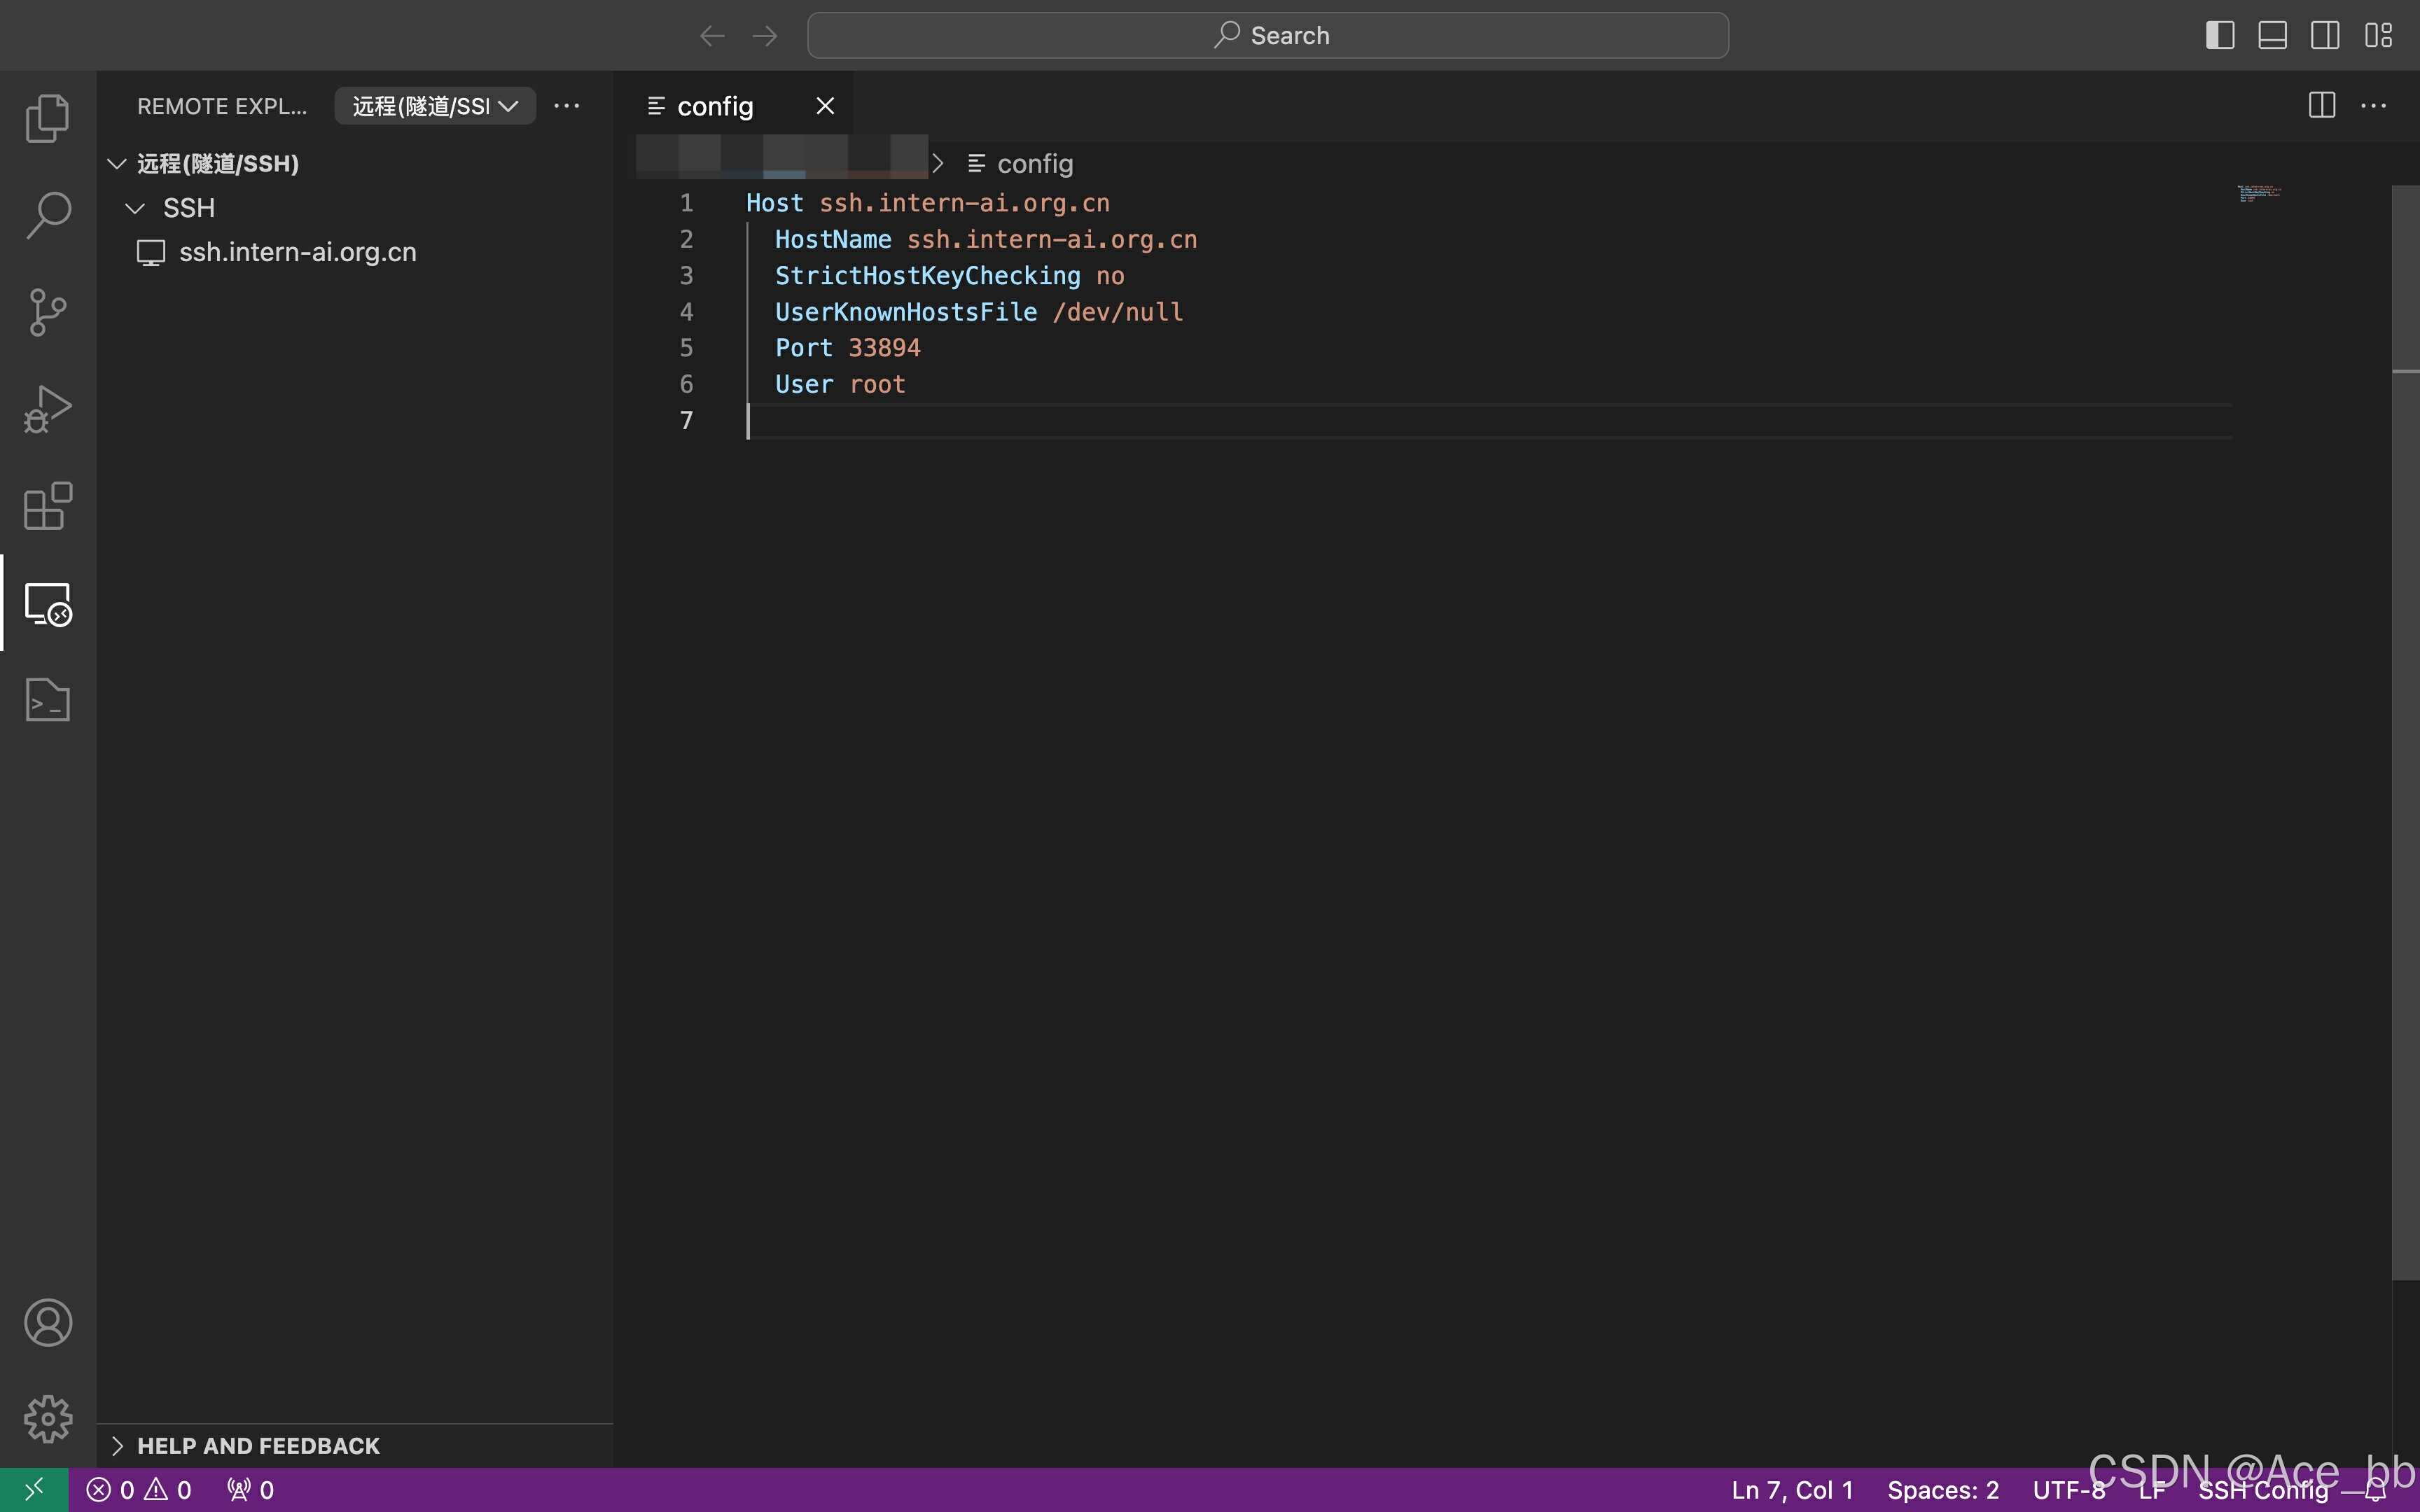Change indentation via Spaces: 2
The width and height of the screenshot is (2420, 1512).
click(1943, 1490)
